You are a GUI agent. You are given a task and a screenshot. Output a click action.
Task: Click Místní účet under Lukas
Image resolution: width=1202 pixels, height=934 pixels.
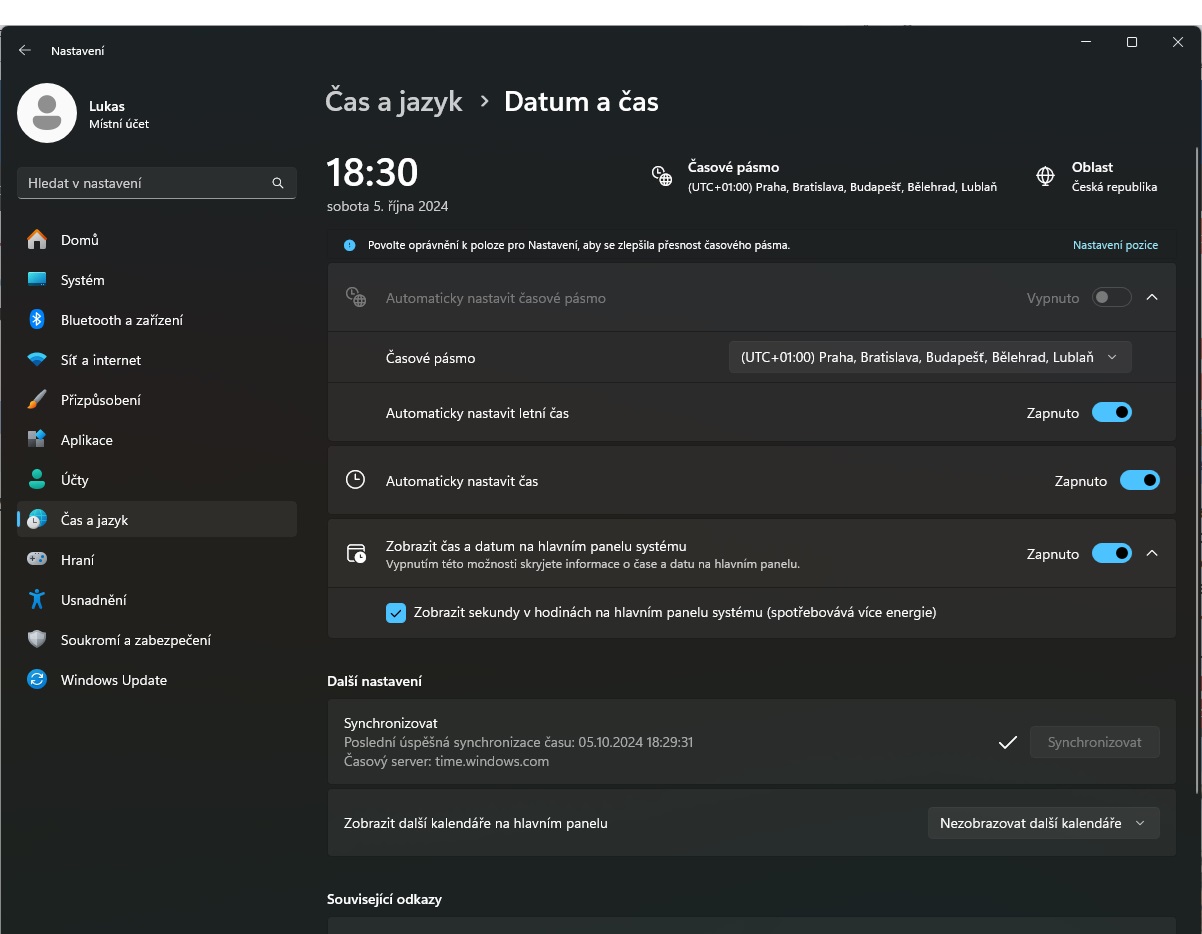[119, 124]
